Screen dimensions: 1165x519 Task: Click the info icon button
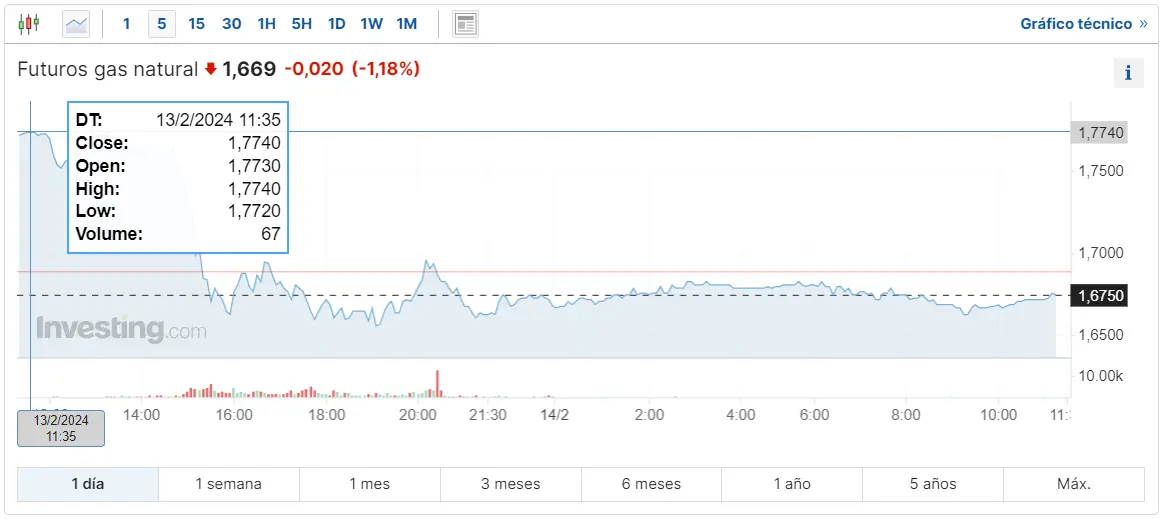1128,73
